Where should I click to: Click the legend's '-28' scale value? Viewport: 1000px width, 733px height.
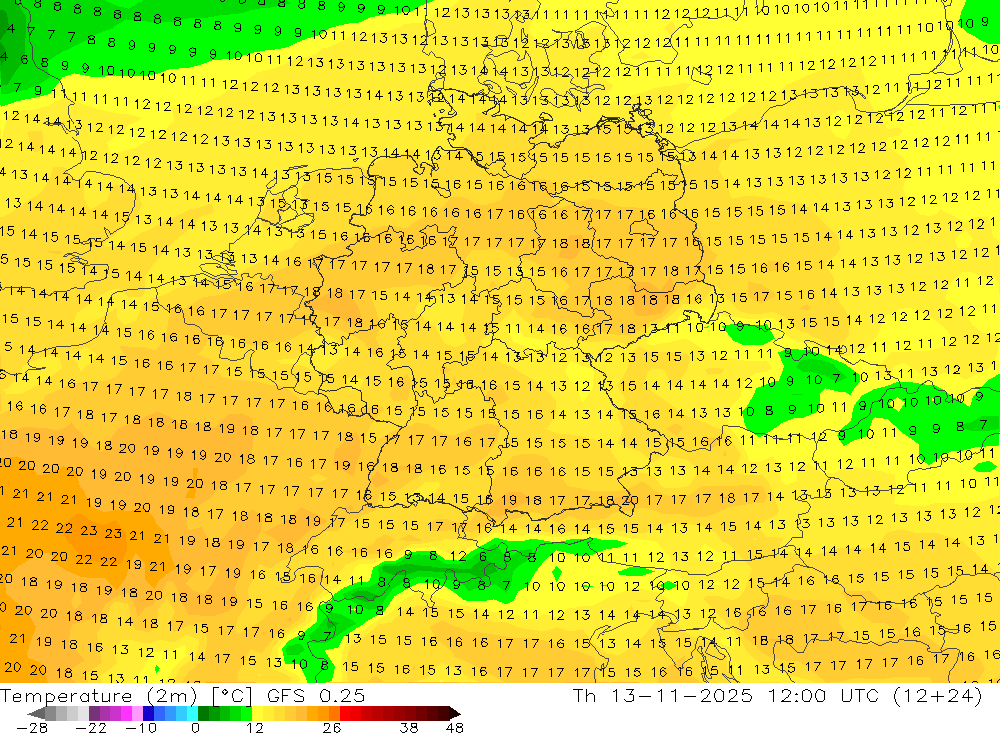(31, 728)
